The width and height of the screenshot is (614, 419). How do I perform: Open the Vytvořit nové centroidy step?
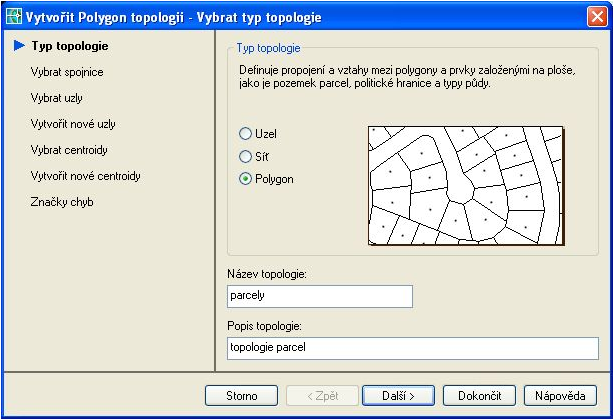point(85,176)
